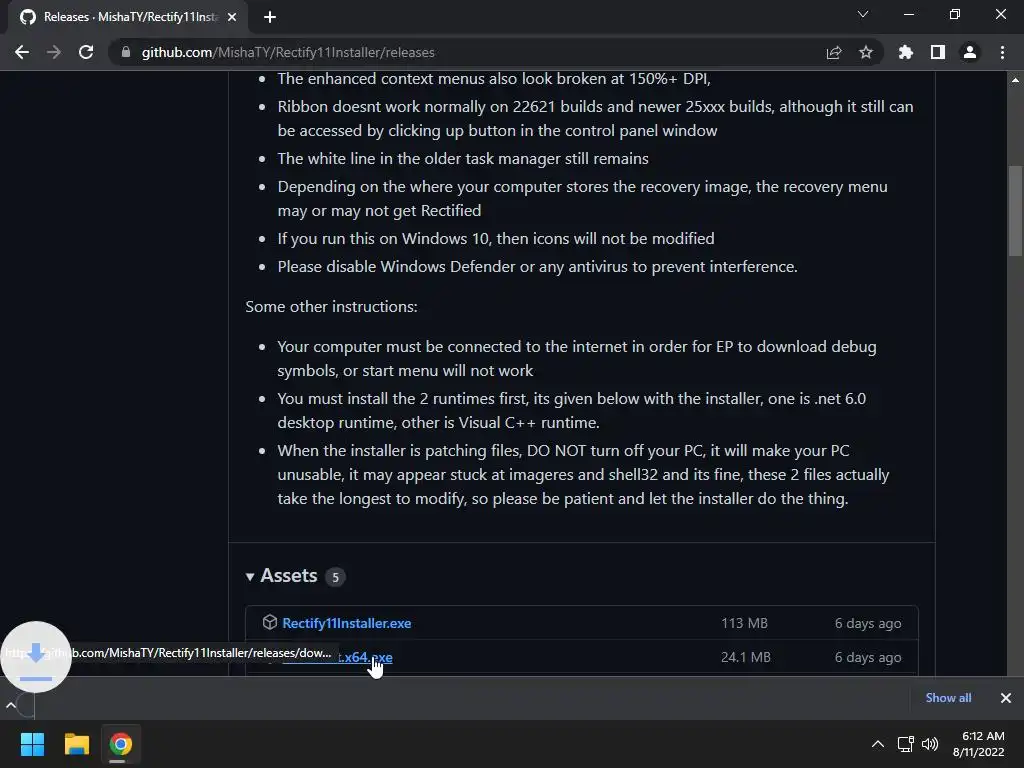Click the Assets count badge '5'
The image size is (1024, 768).
tap(335, 577)
